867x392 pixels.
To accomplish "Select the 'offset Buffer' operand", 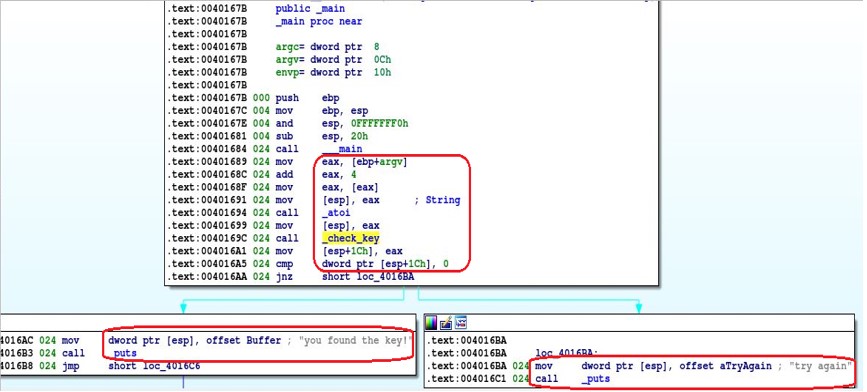I will pyautogui.click(x=244, y=341).
